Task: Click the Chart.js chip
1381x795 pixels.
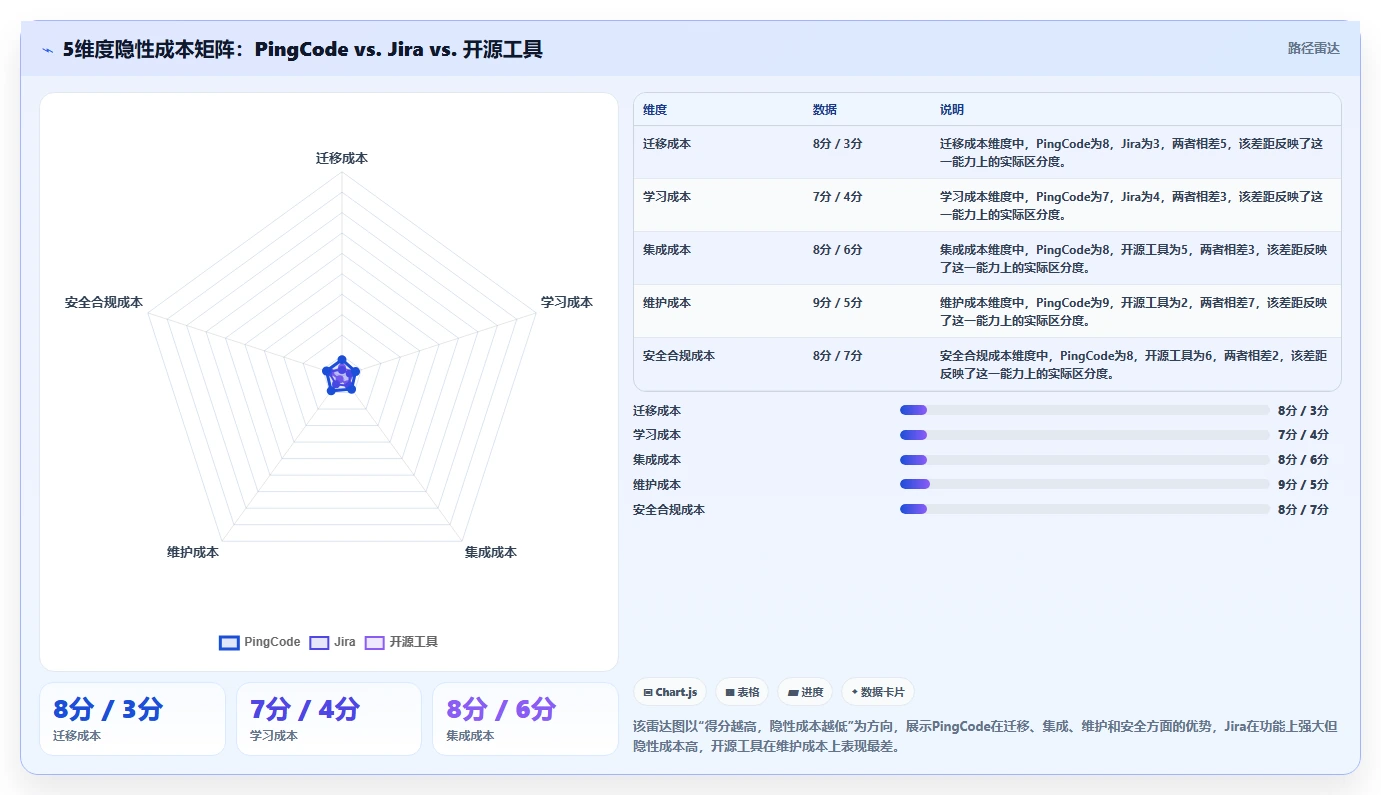Action: coord(670,692)
